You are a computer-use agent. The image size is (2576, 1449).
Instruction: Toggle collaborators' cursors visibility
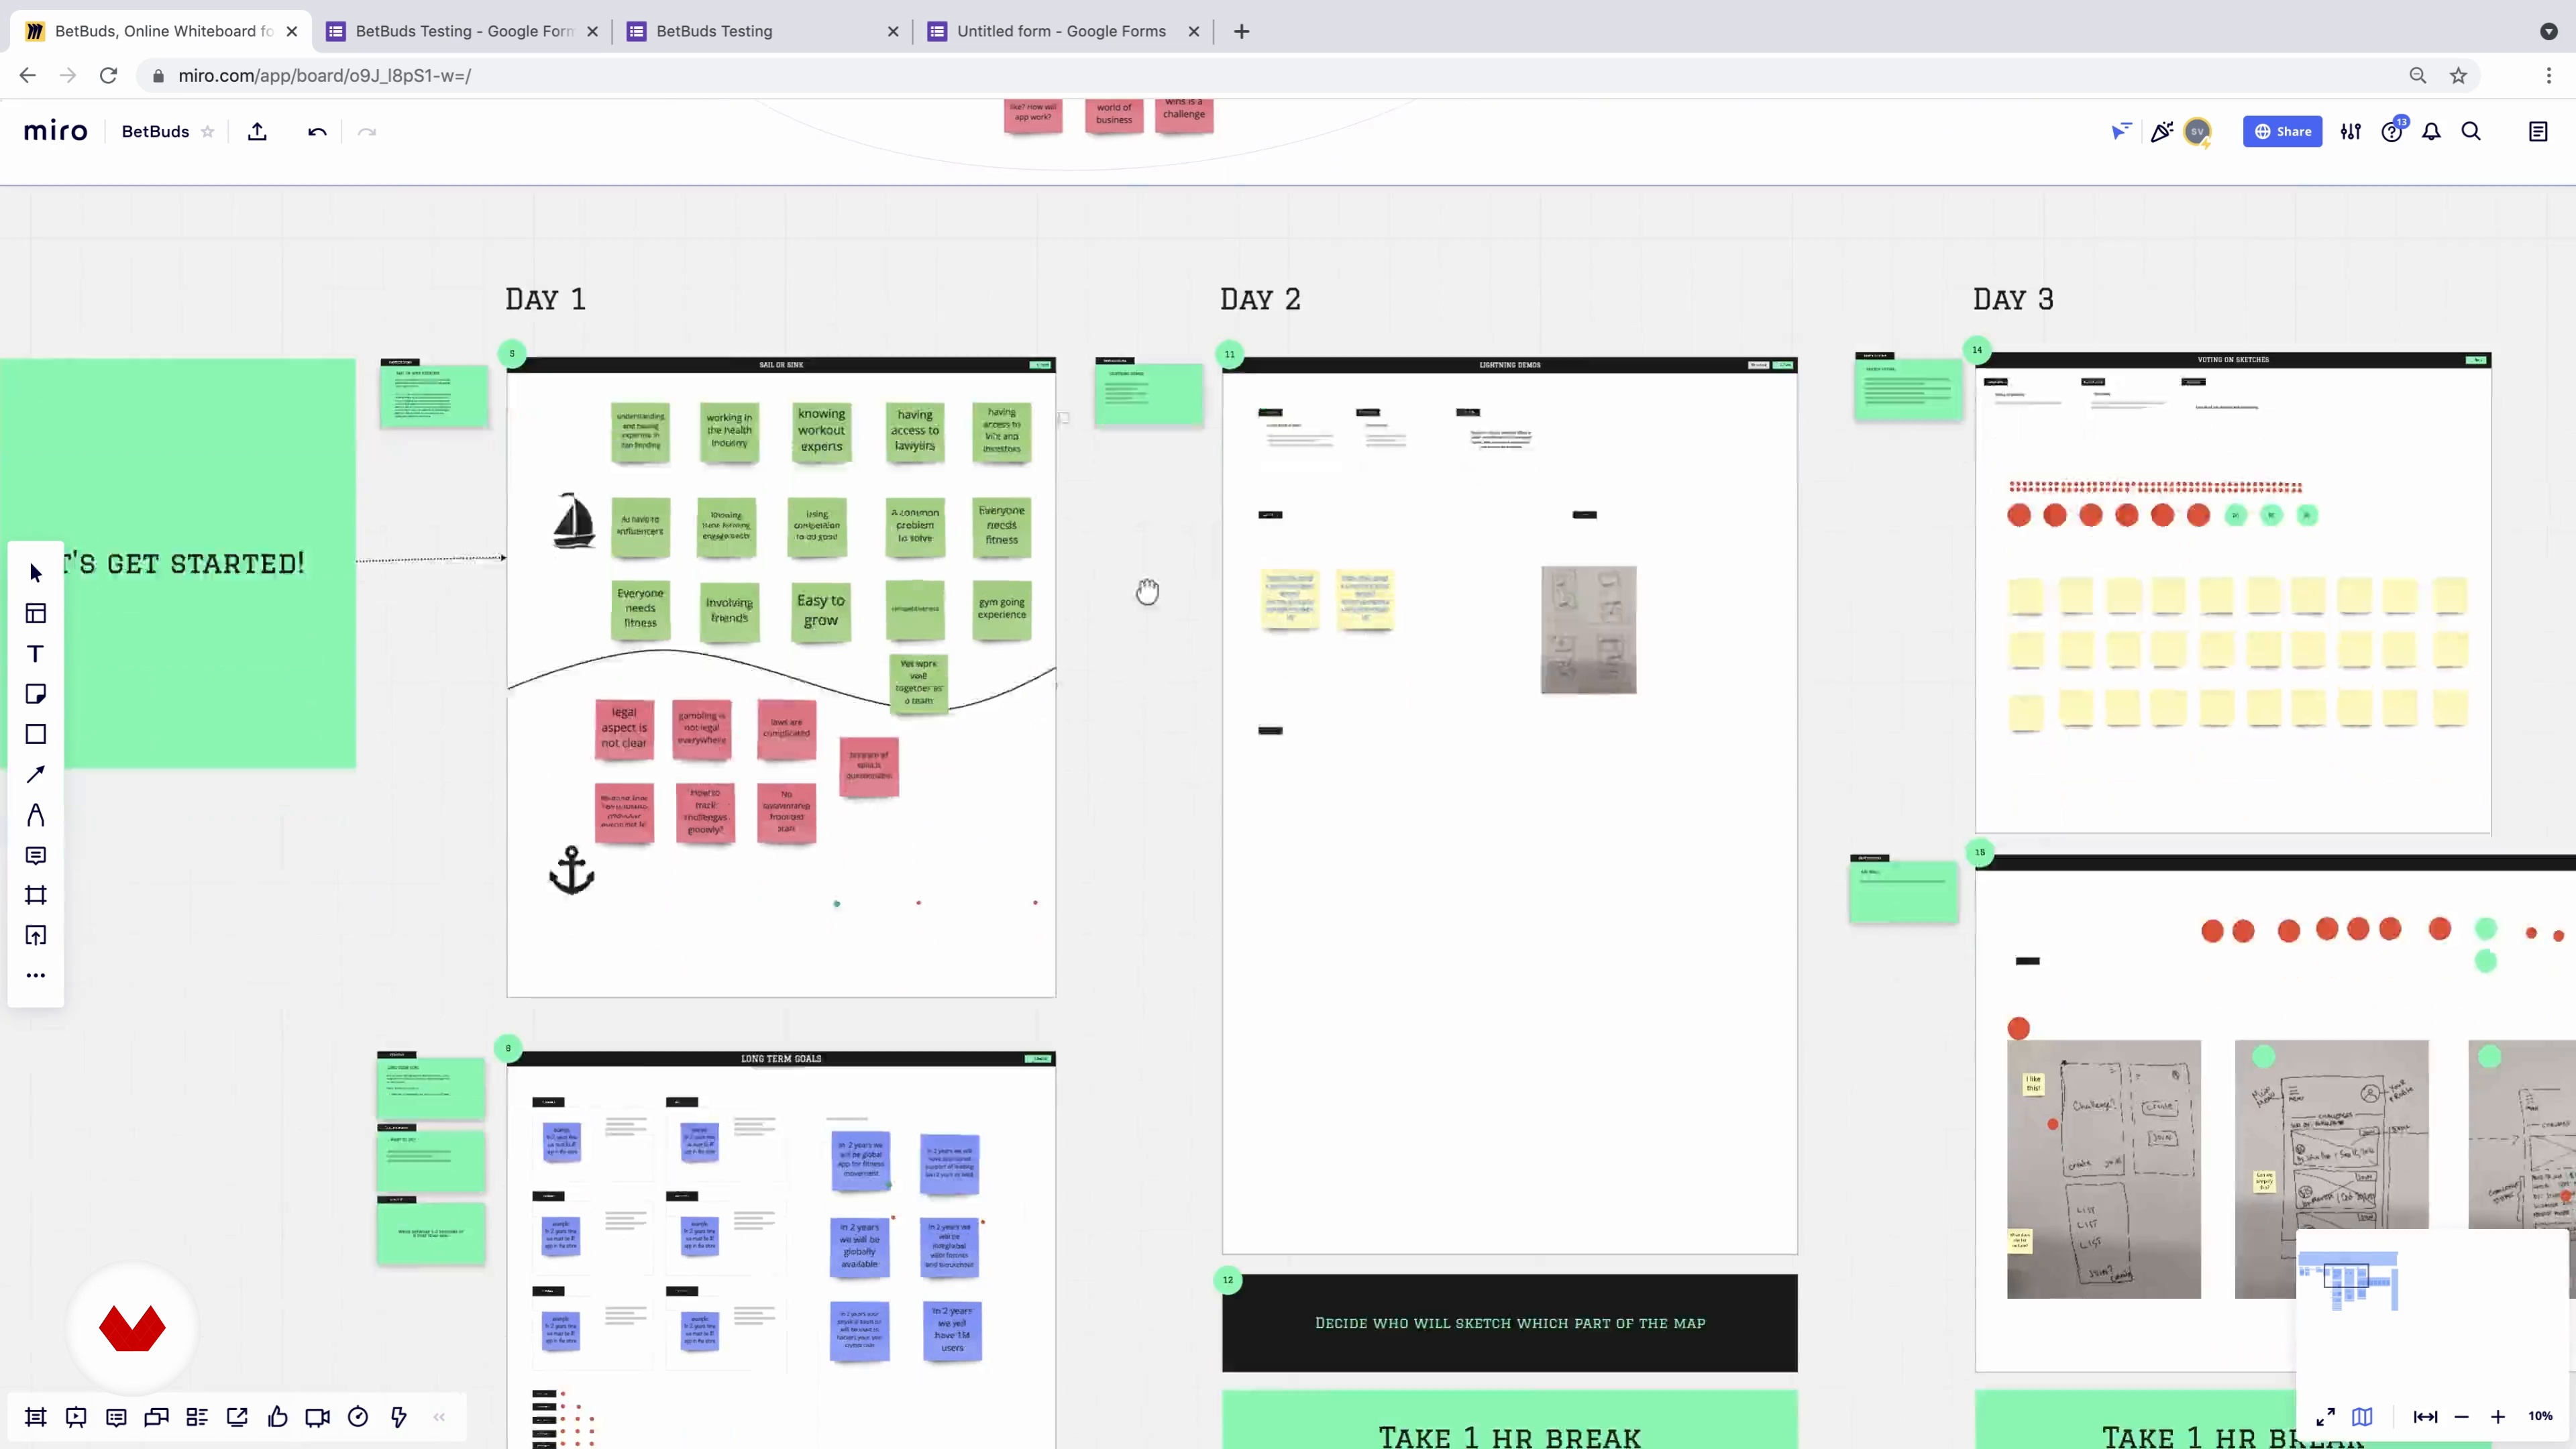click(x=2121, y=131)
